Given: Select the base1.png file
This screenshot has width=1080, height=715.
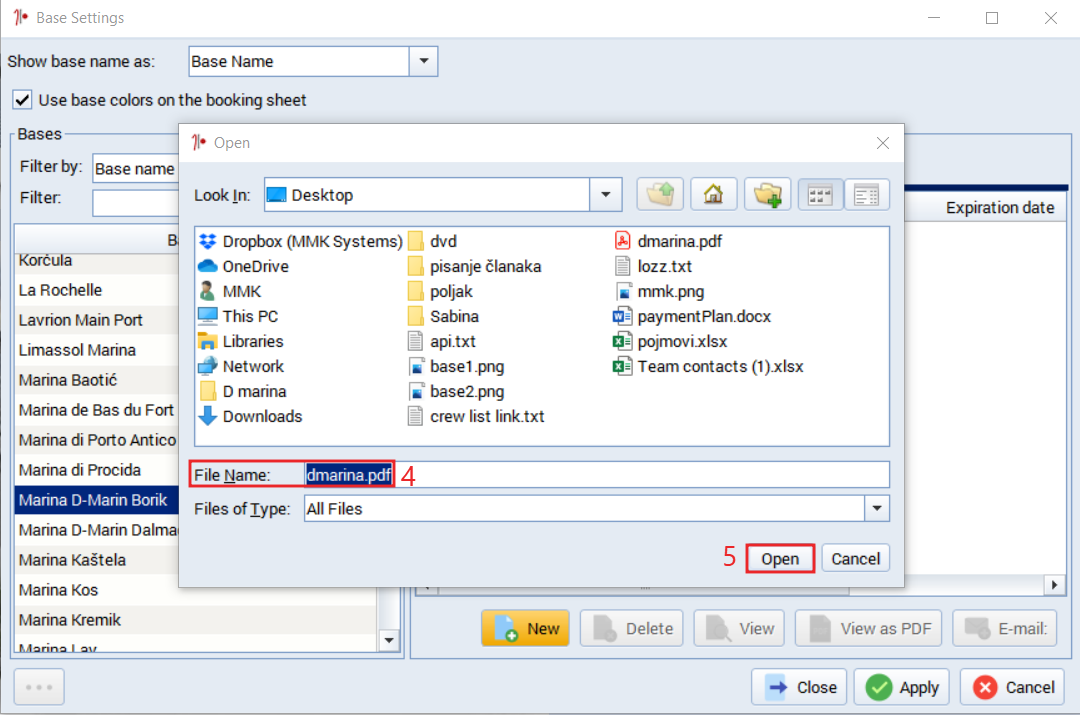Looking at the screenshot, I should click(456, 366).
